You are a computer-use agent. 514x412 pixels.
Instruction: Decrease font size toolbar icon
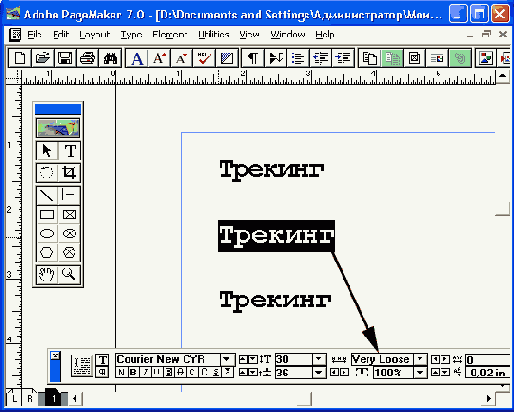[182, 58]
